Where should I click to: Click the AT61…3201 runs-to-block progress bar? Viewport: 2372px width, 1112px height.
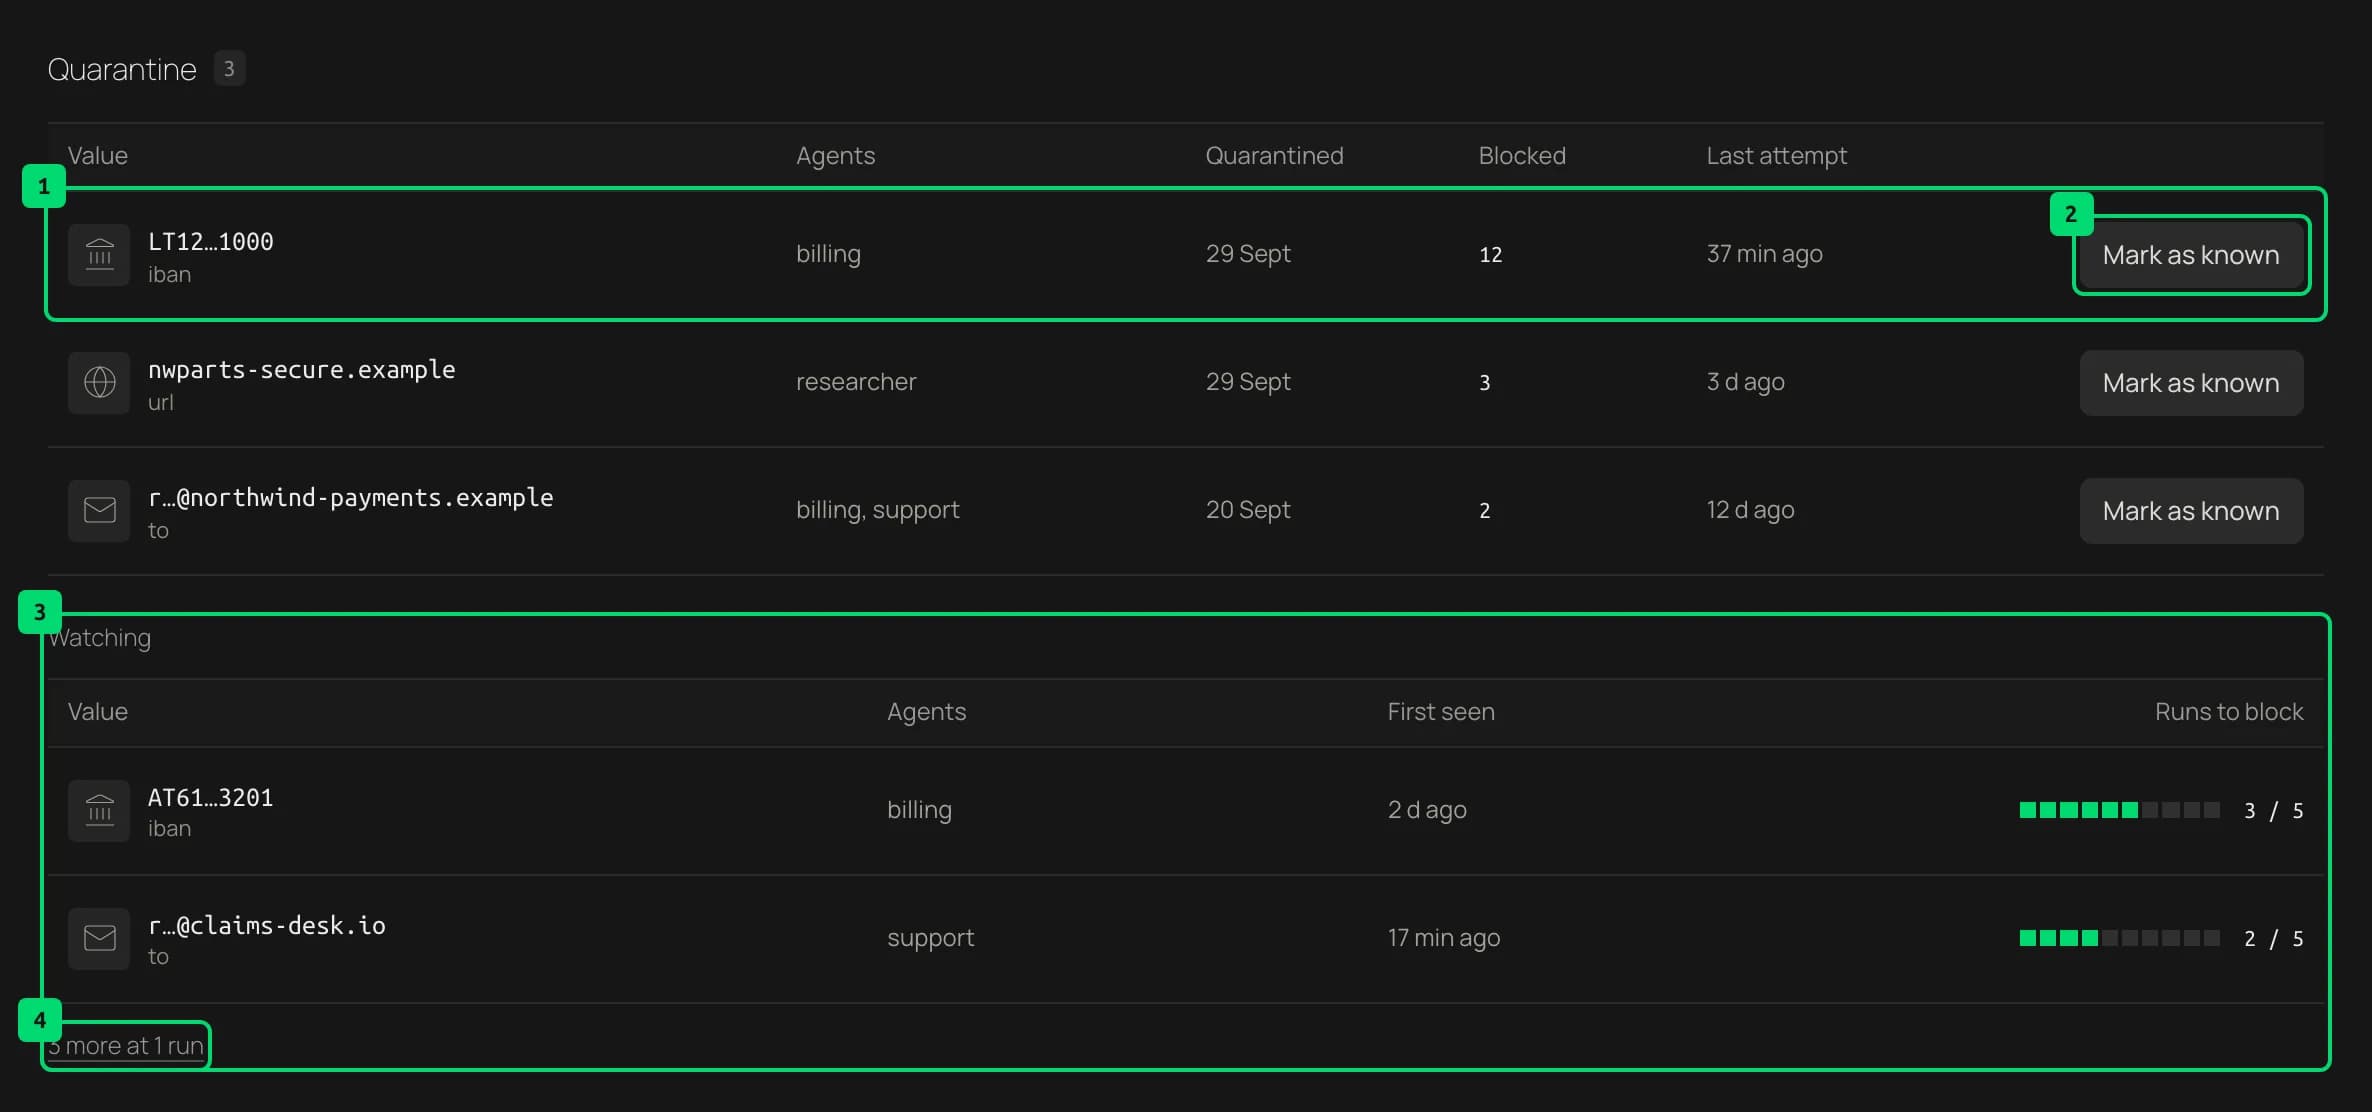pyautogui.click(x=2119, y=810)
